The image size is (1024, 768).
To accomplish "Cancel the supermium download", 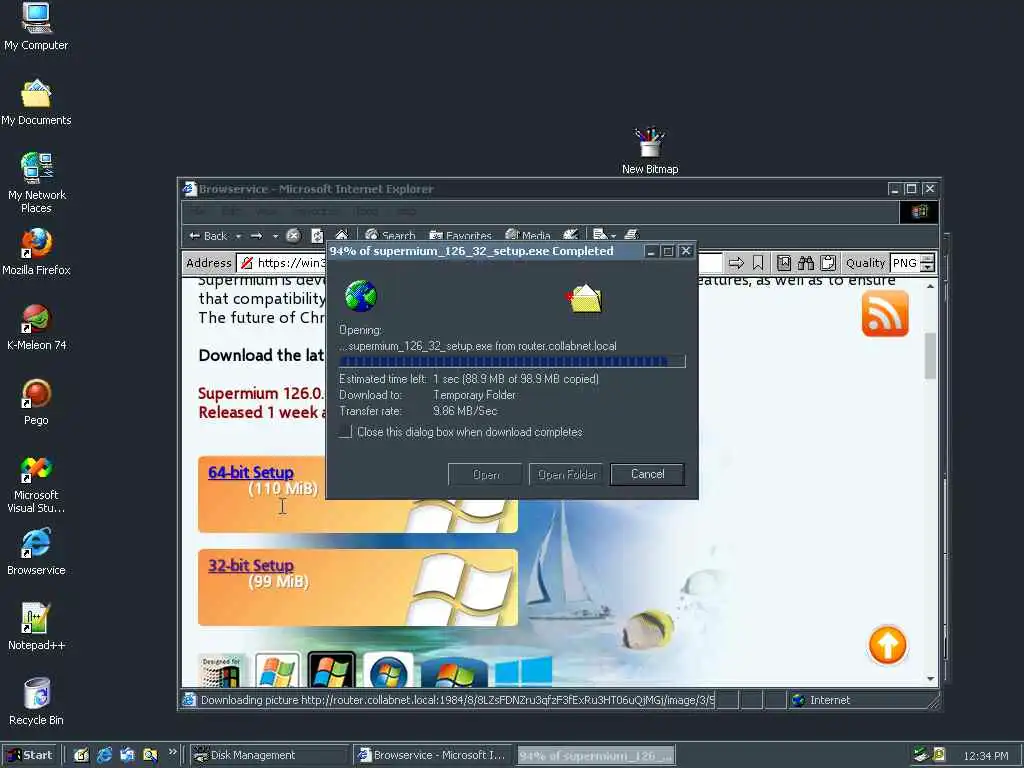I will [x=647, y=474].
